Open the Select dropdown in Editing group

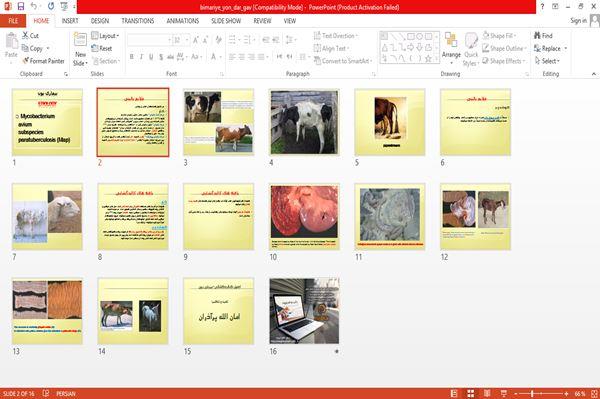[547, 61]
